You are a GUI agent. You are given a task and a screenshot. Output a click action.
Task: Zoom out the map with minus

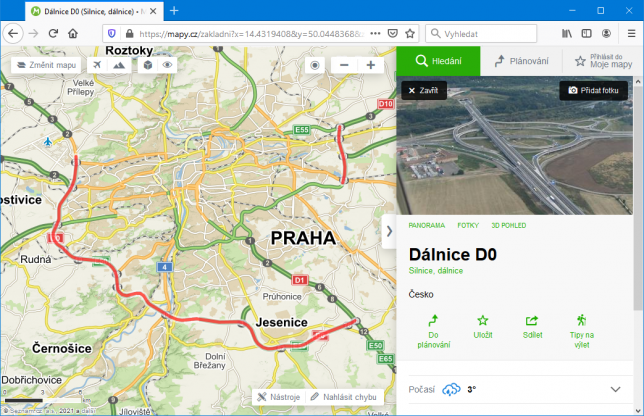click(344, 65)
